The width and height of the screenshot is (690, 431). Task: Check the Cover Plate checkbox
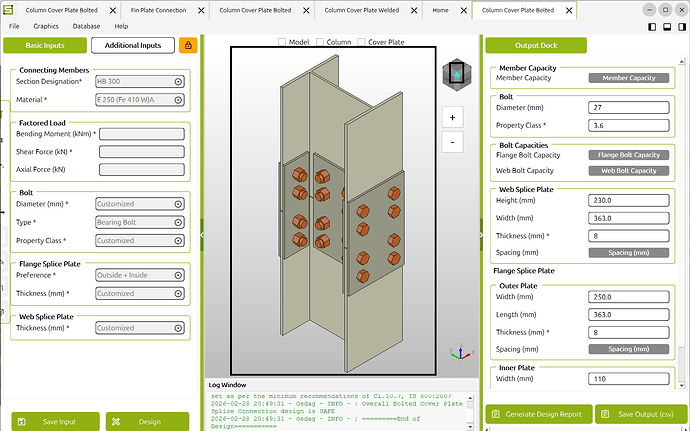[x=361, y=43]
